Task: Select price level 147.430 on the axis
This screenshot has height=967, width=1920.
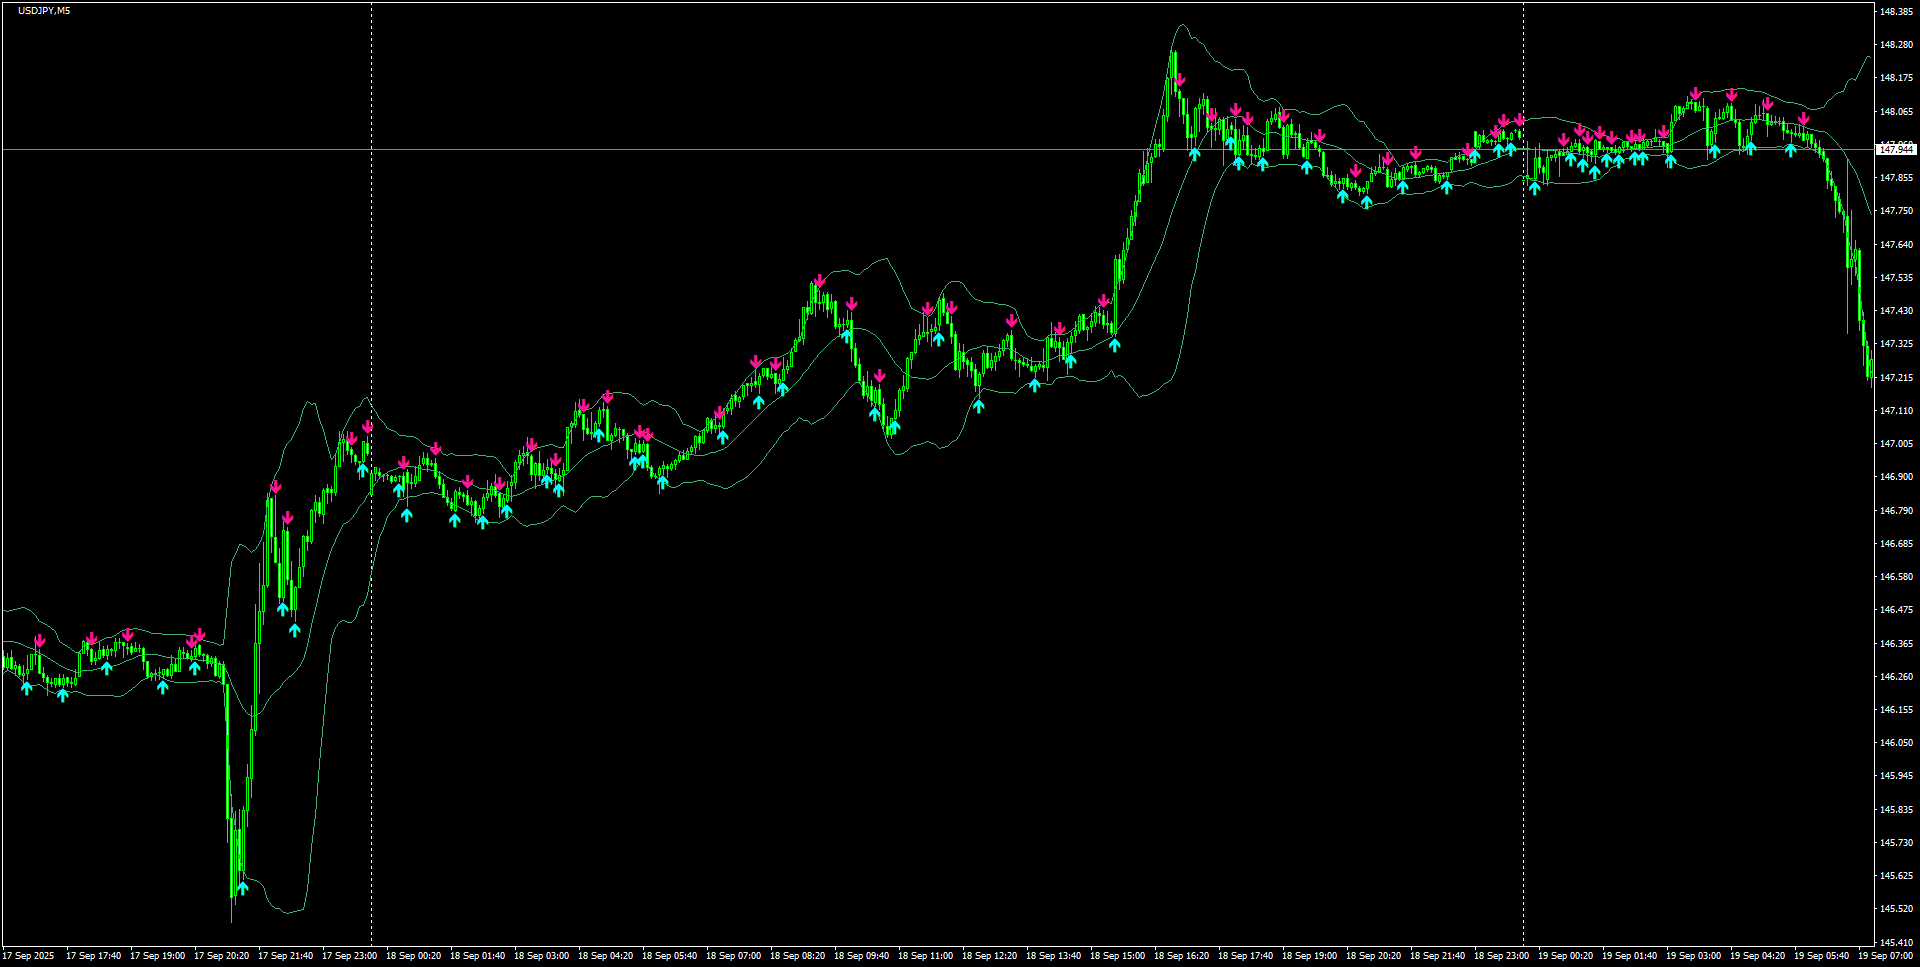Action: (x=1896, y=311)
